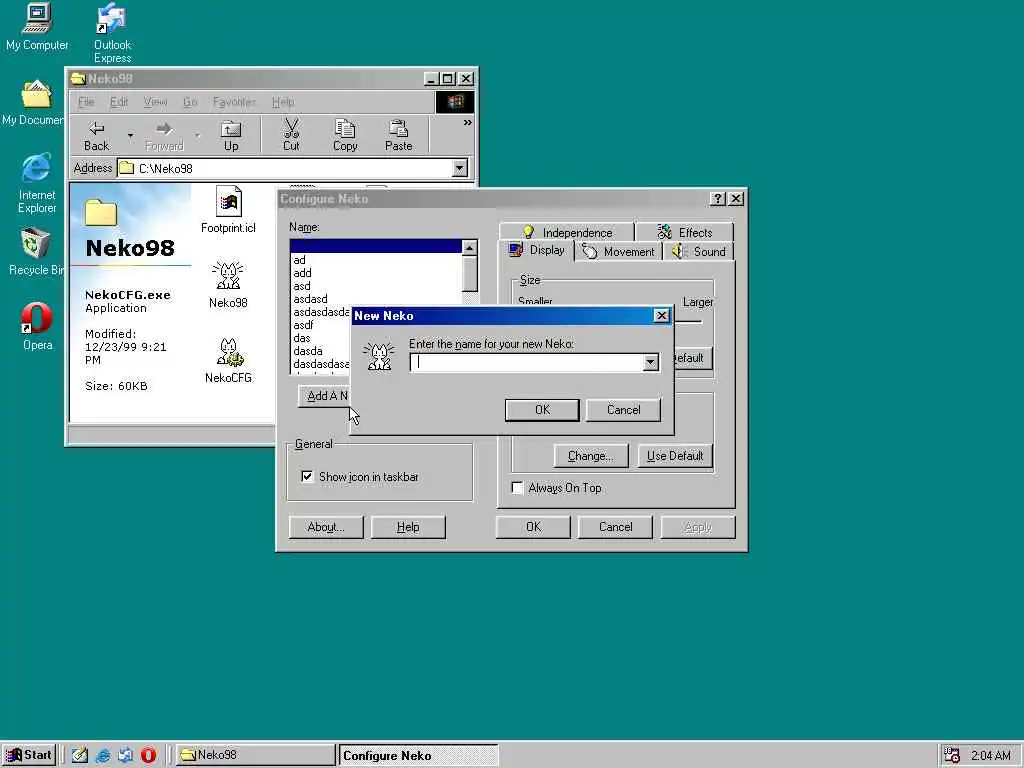The width and height of the screenshot is (1024, 768).
Task: Launch Outlook Express from quick launch
Action: pos(125,755)
